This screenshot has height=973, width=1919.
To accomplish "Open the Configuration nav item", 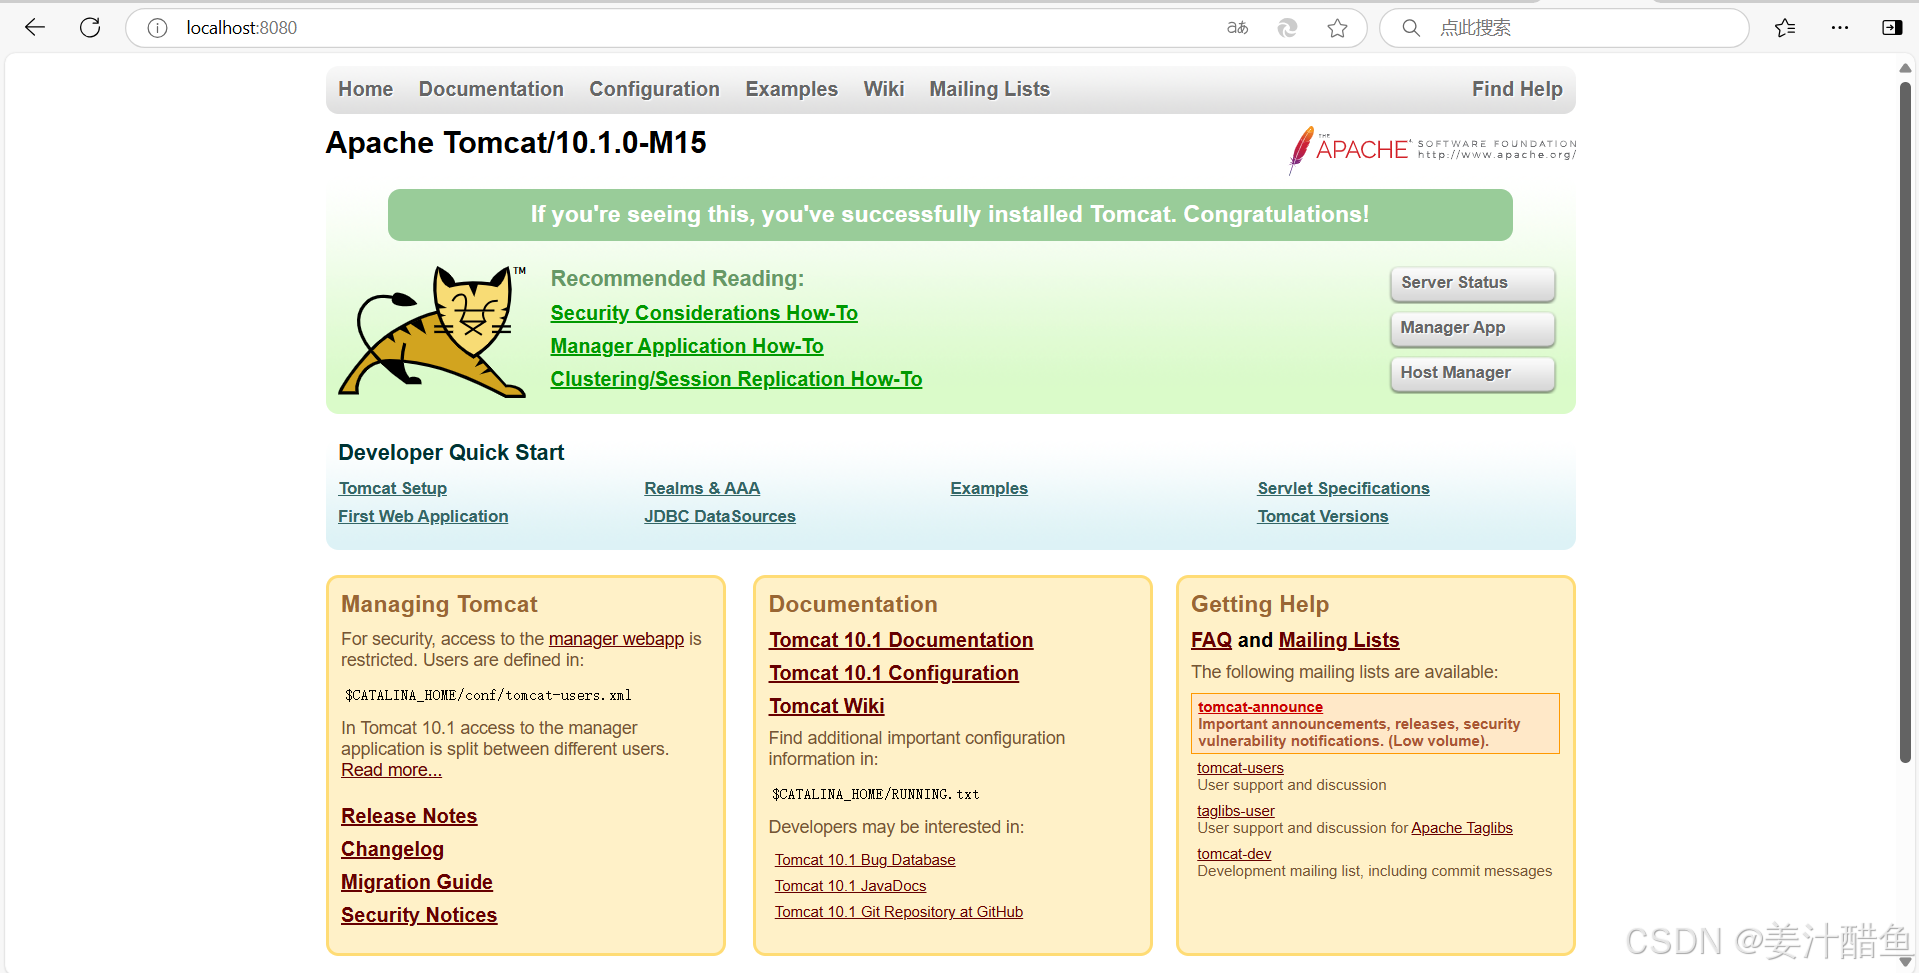I will click(x=654, y=89).
